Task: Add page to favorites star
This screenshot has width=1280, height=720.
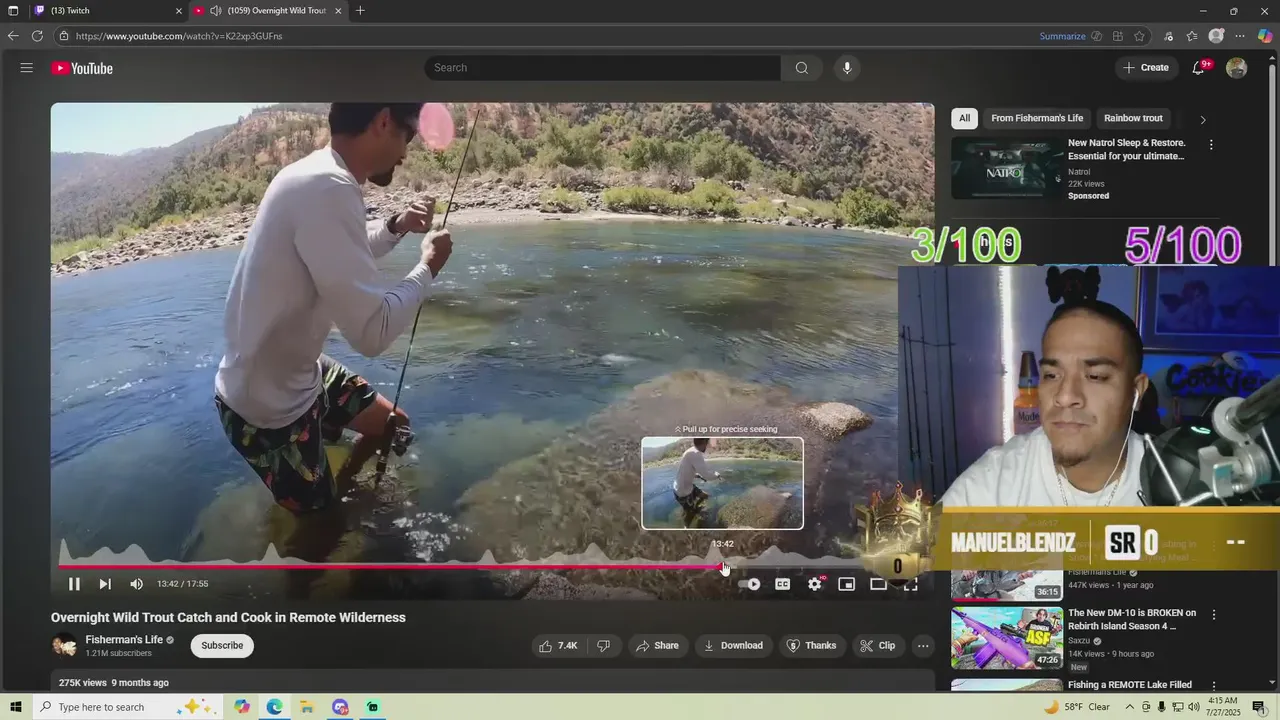Action: (x=1139, y=36)
